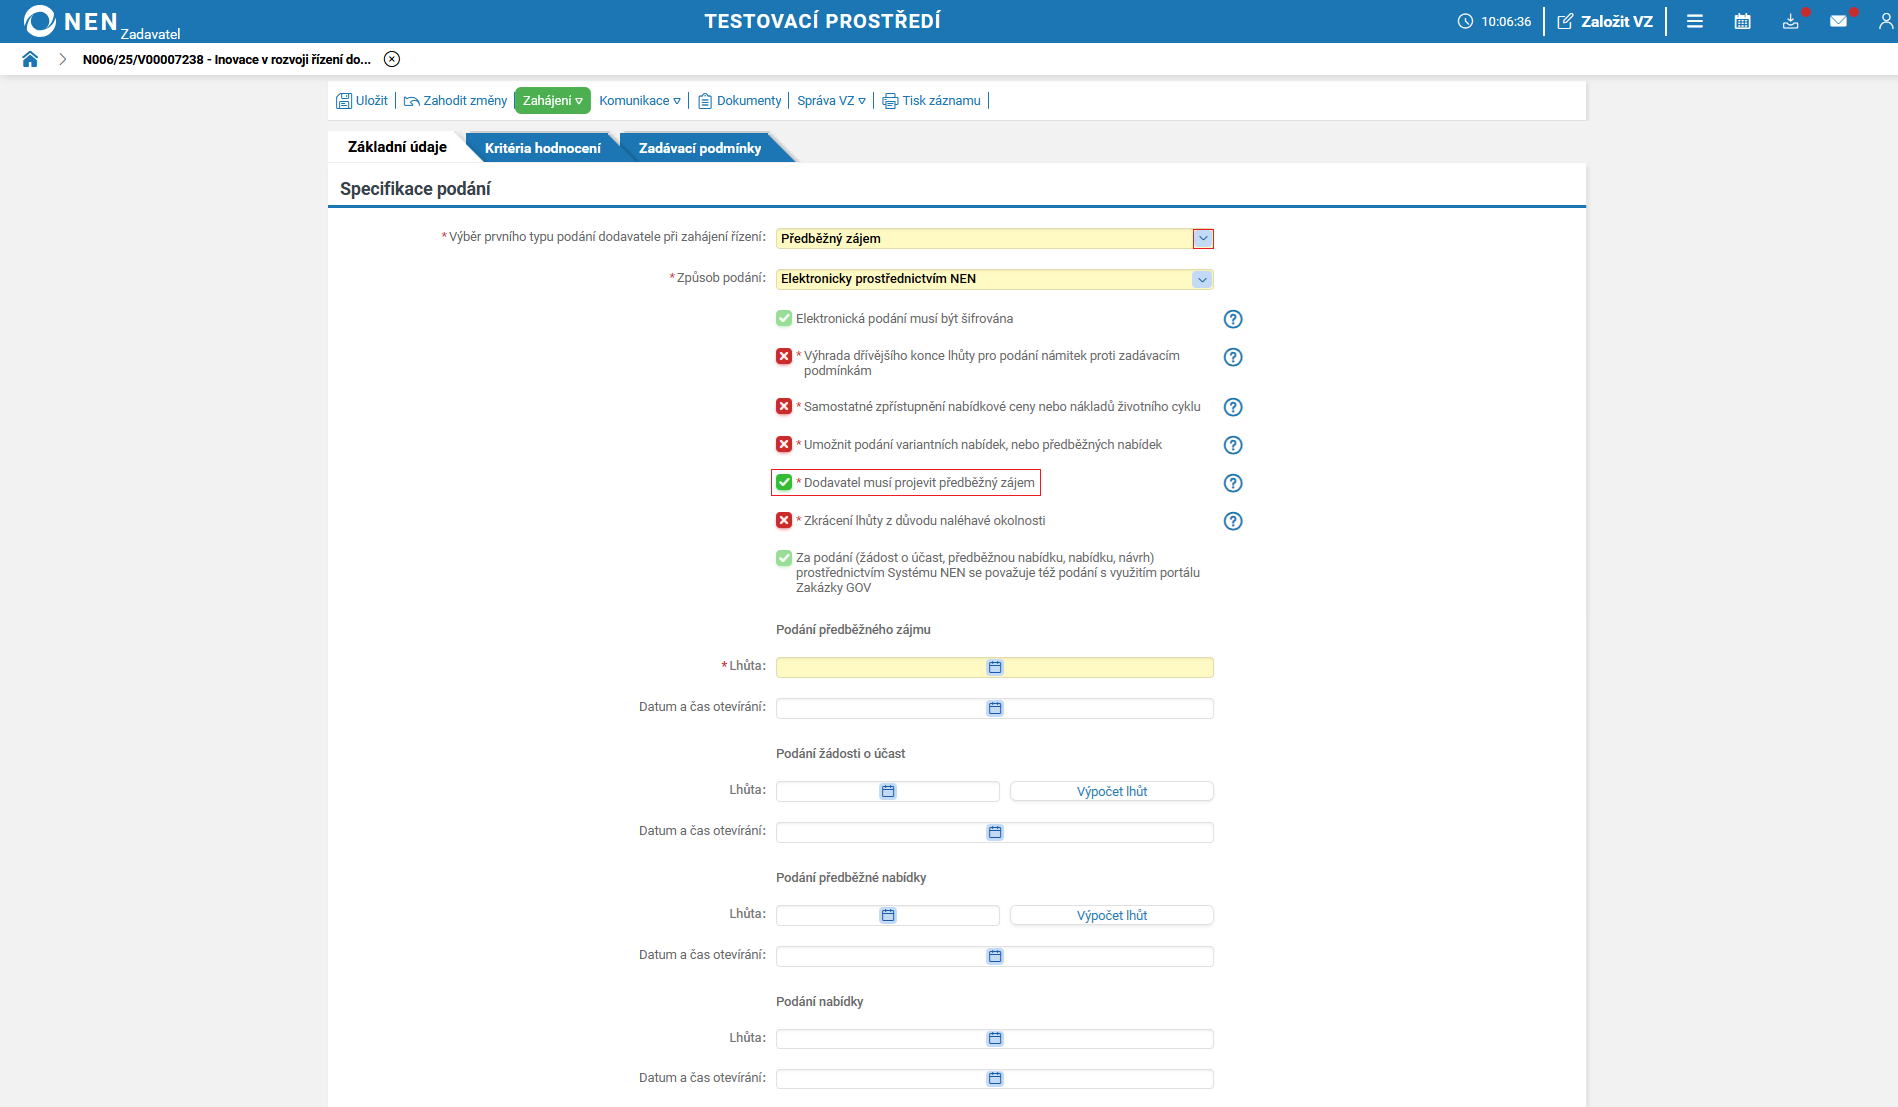1898x1107 pixels.
Task: Toggle Umožnit podání variantních nabídek checkbox
Action: coord(784,444)
